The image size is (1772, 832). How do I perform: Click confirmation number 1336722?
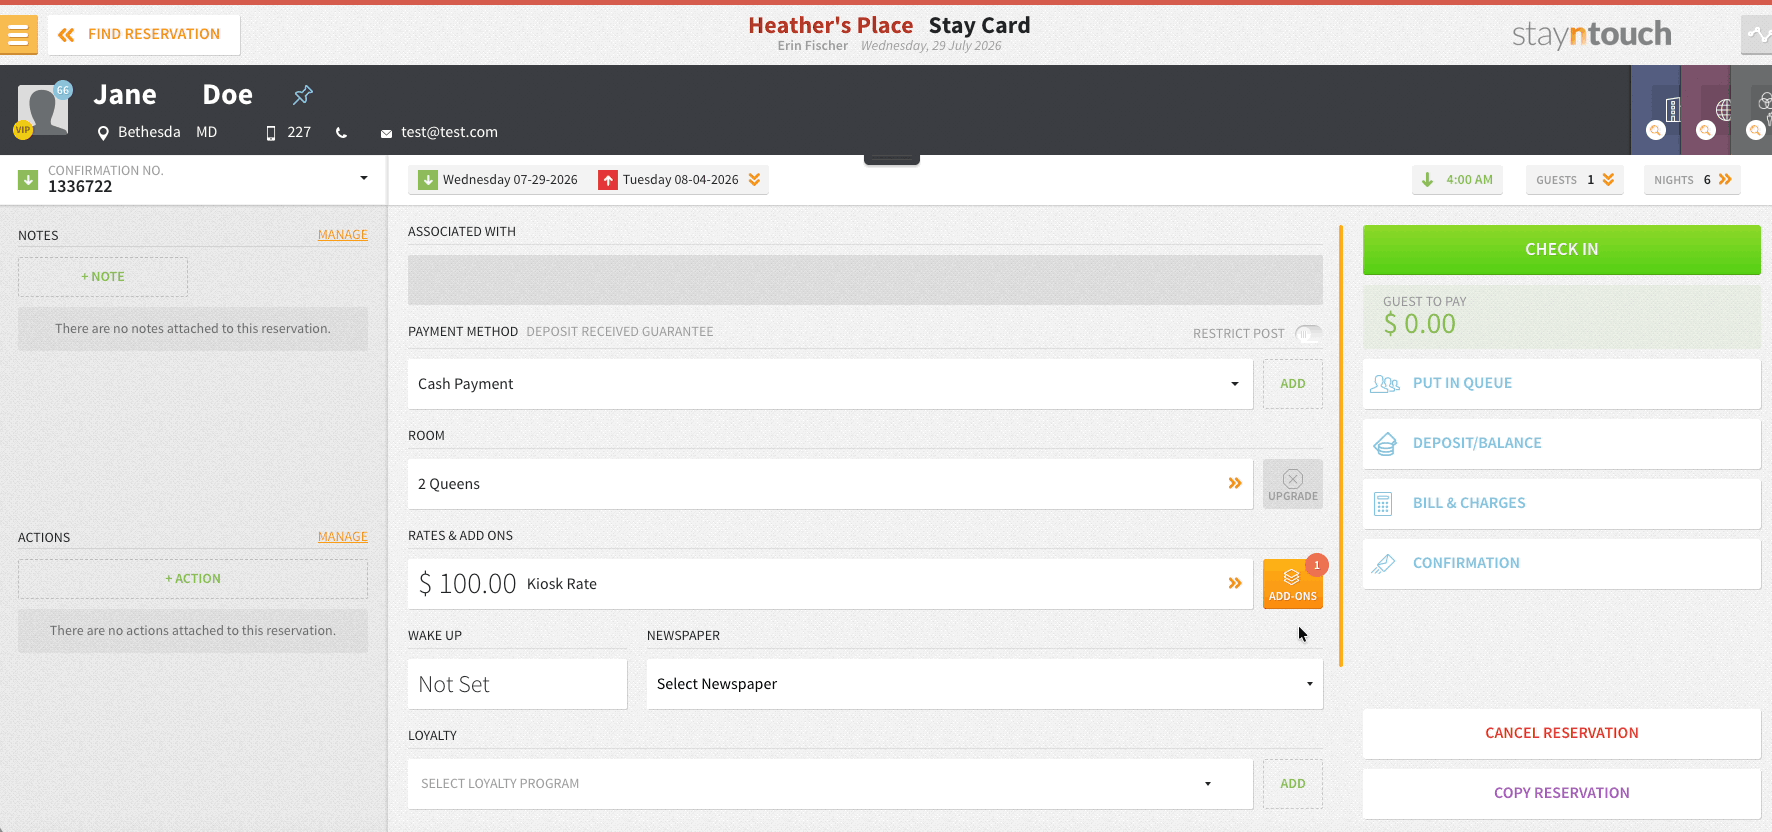point(80,187)
